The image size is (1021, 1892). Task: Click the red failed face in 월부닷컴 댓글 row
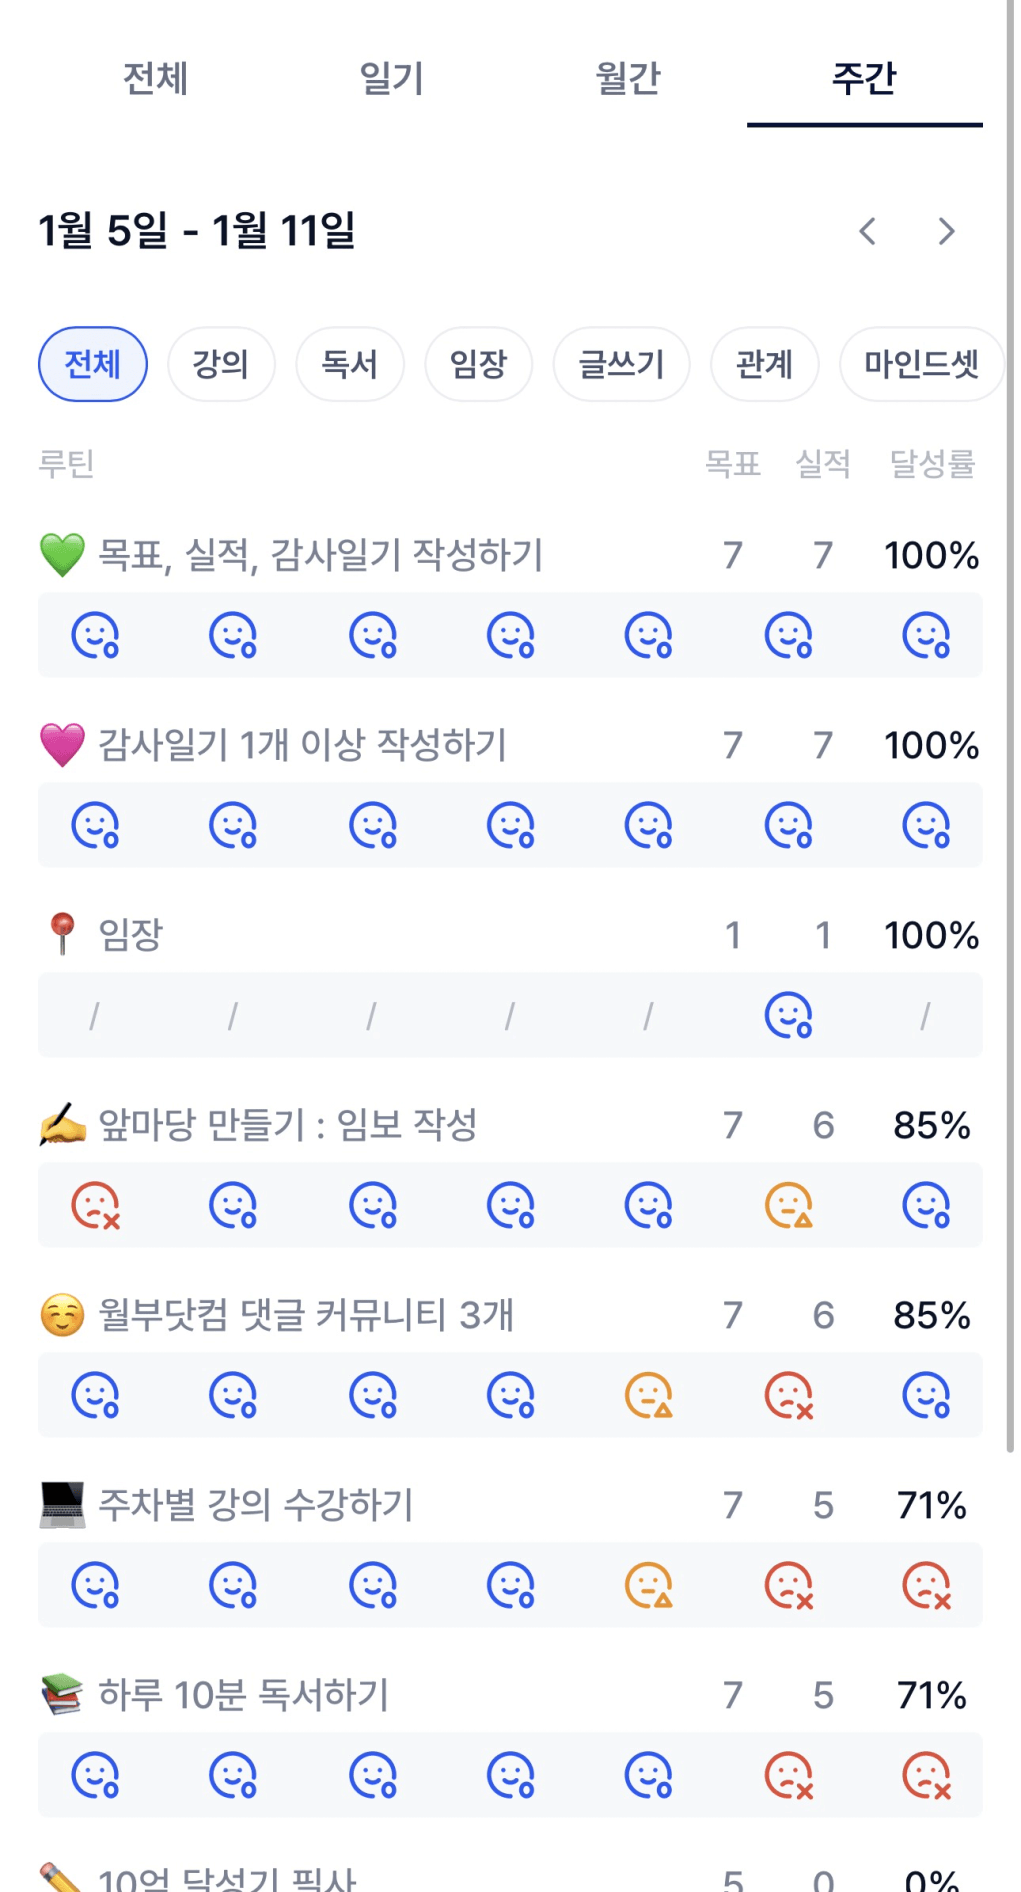pyautogui.click(x=788, y=1395)
